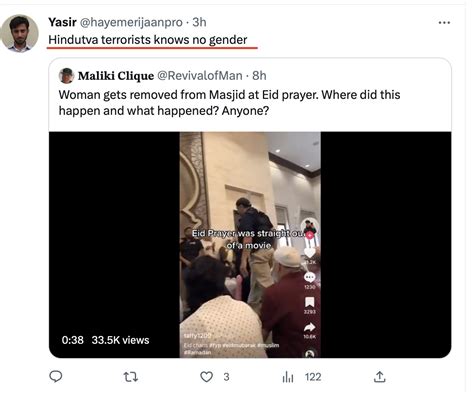474x394 pixels.
Task: Click the @RevivalofMan handle
Action: click(x=200, y=76)
